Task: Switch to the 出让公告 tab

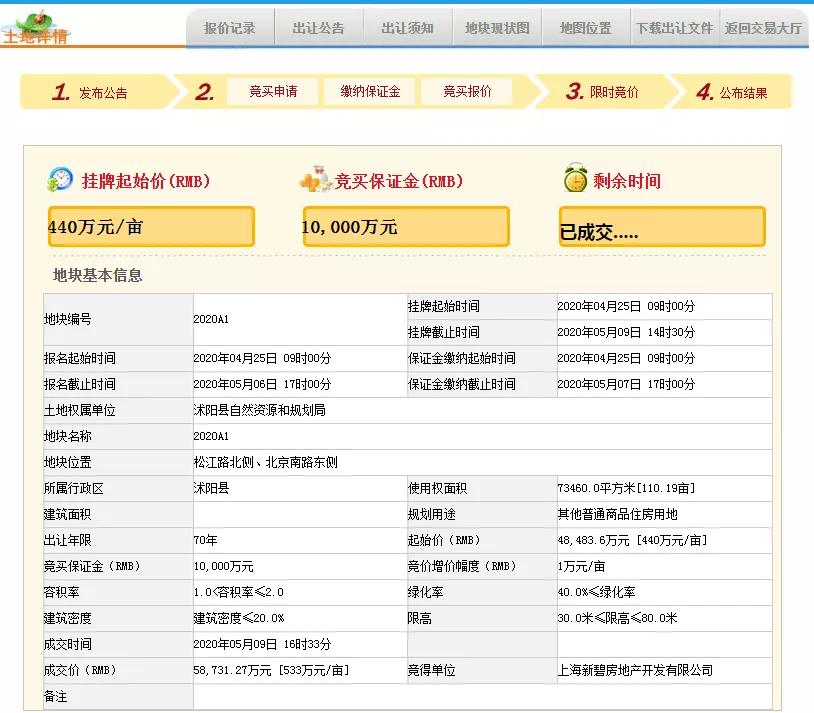Action: [x=319, y=29]
